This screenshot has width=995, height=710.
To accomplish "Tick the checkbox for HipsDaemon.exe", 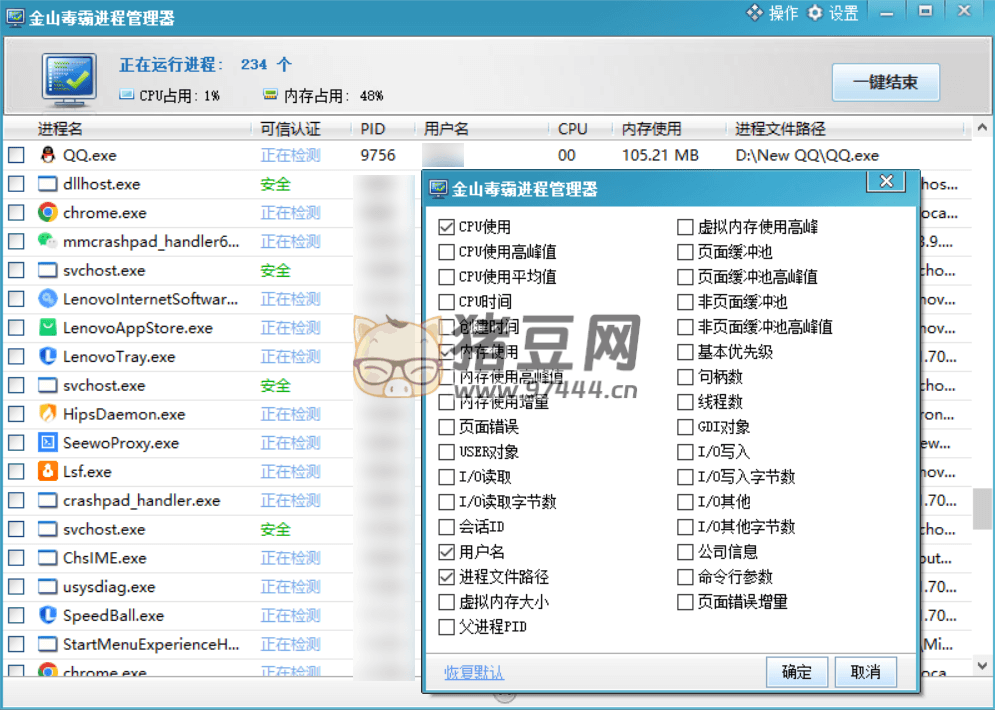I will click(16, 414).
